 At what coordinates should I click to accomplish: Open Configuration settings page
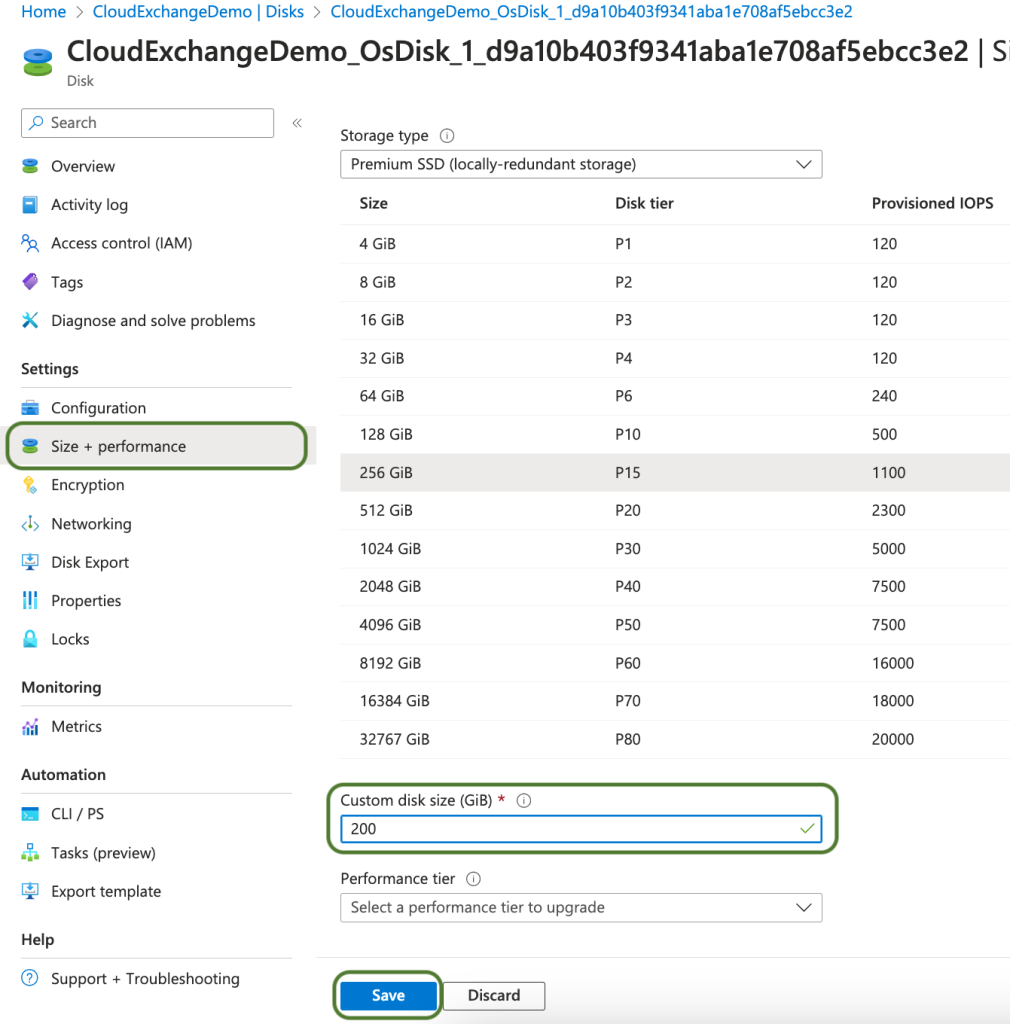[x=99, y=408]
